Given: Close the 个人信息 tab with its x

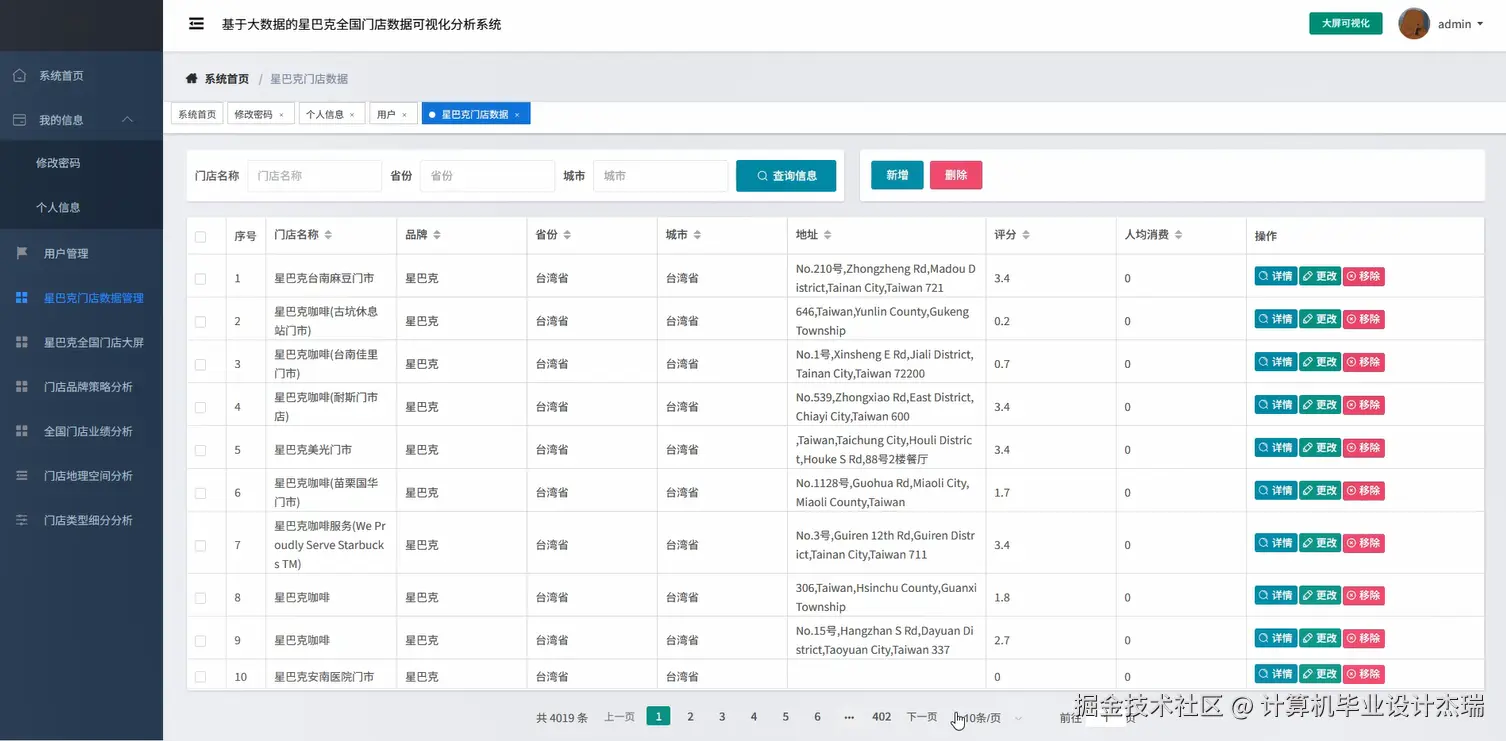Looking at the screenshot, I should pyautogui.click(x=352, y=115).
